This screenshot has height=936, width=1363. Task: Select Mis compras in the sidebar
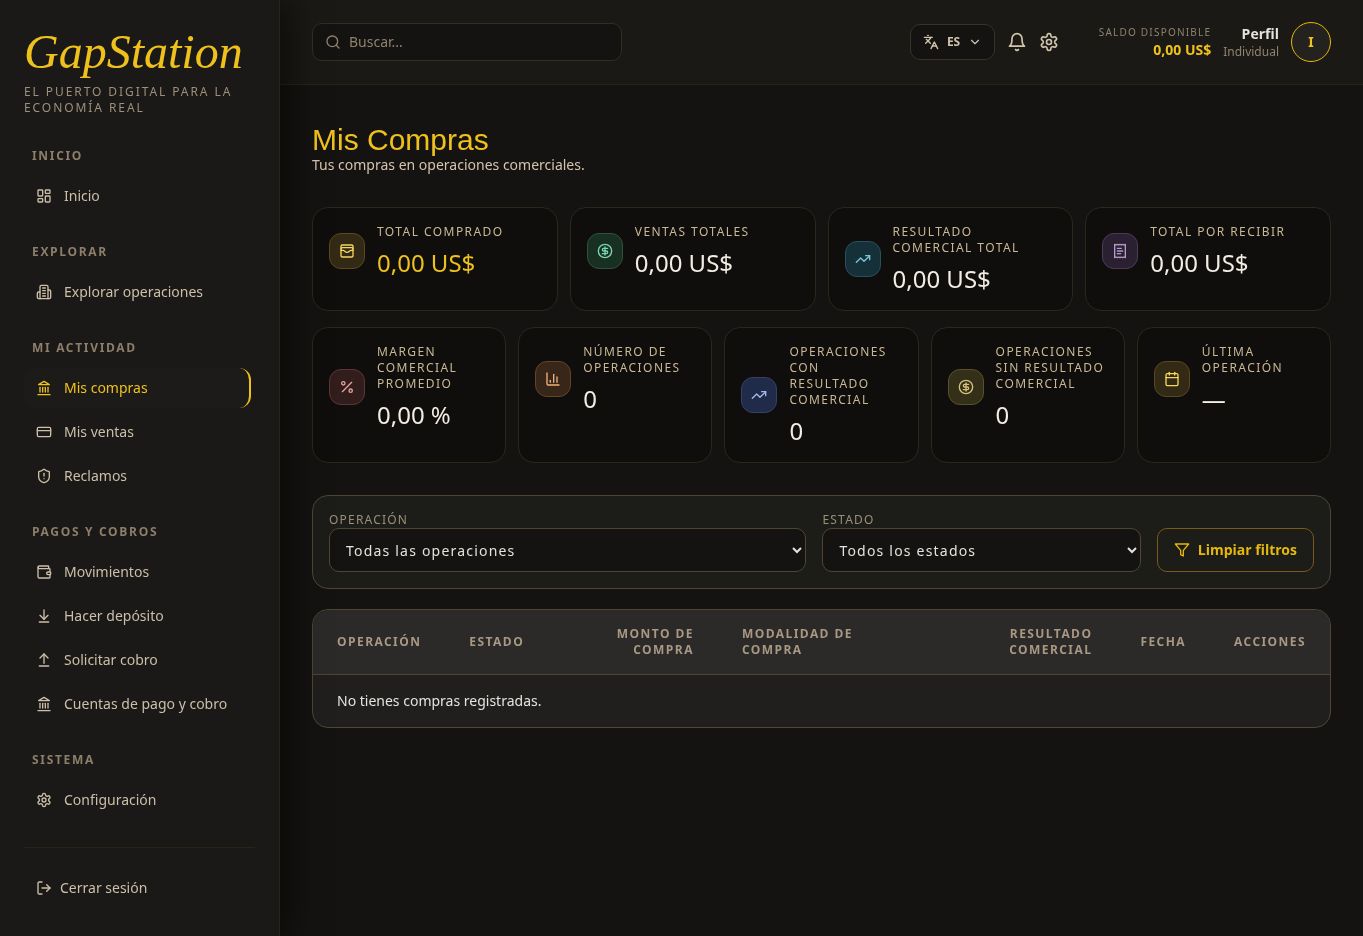[x=139, y=388]
